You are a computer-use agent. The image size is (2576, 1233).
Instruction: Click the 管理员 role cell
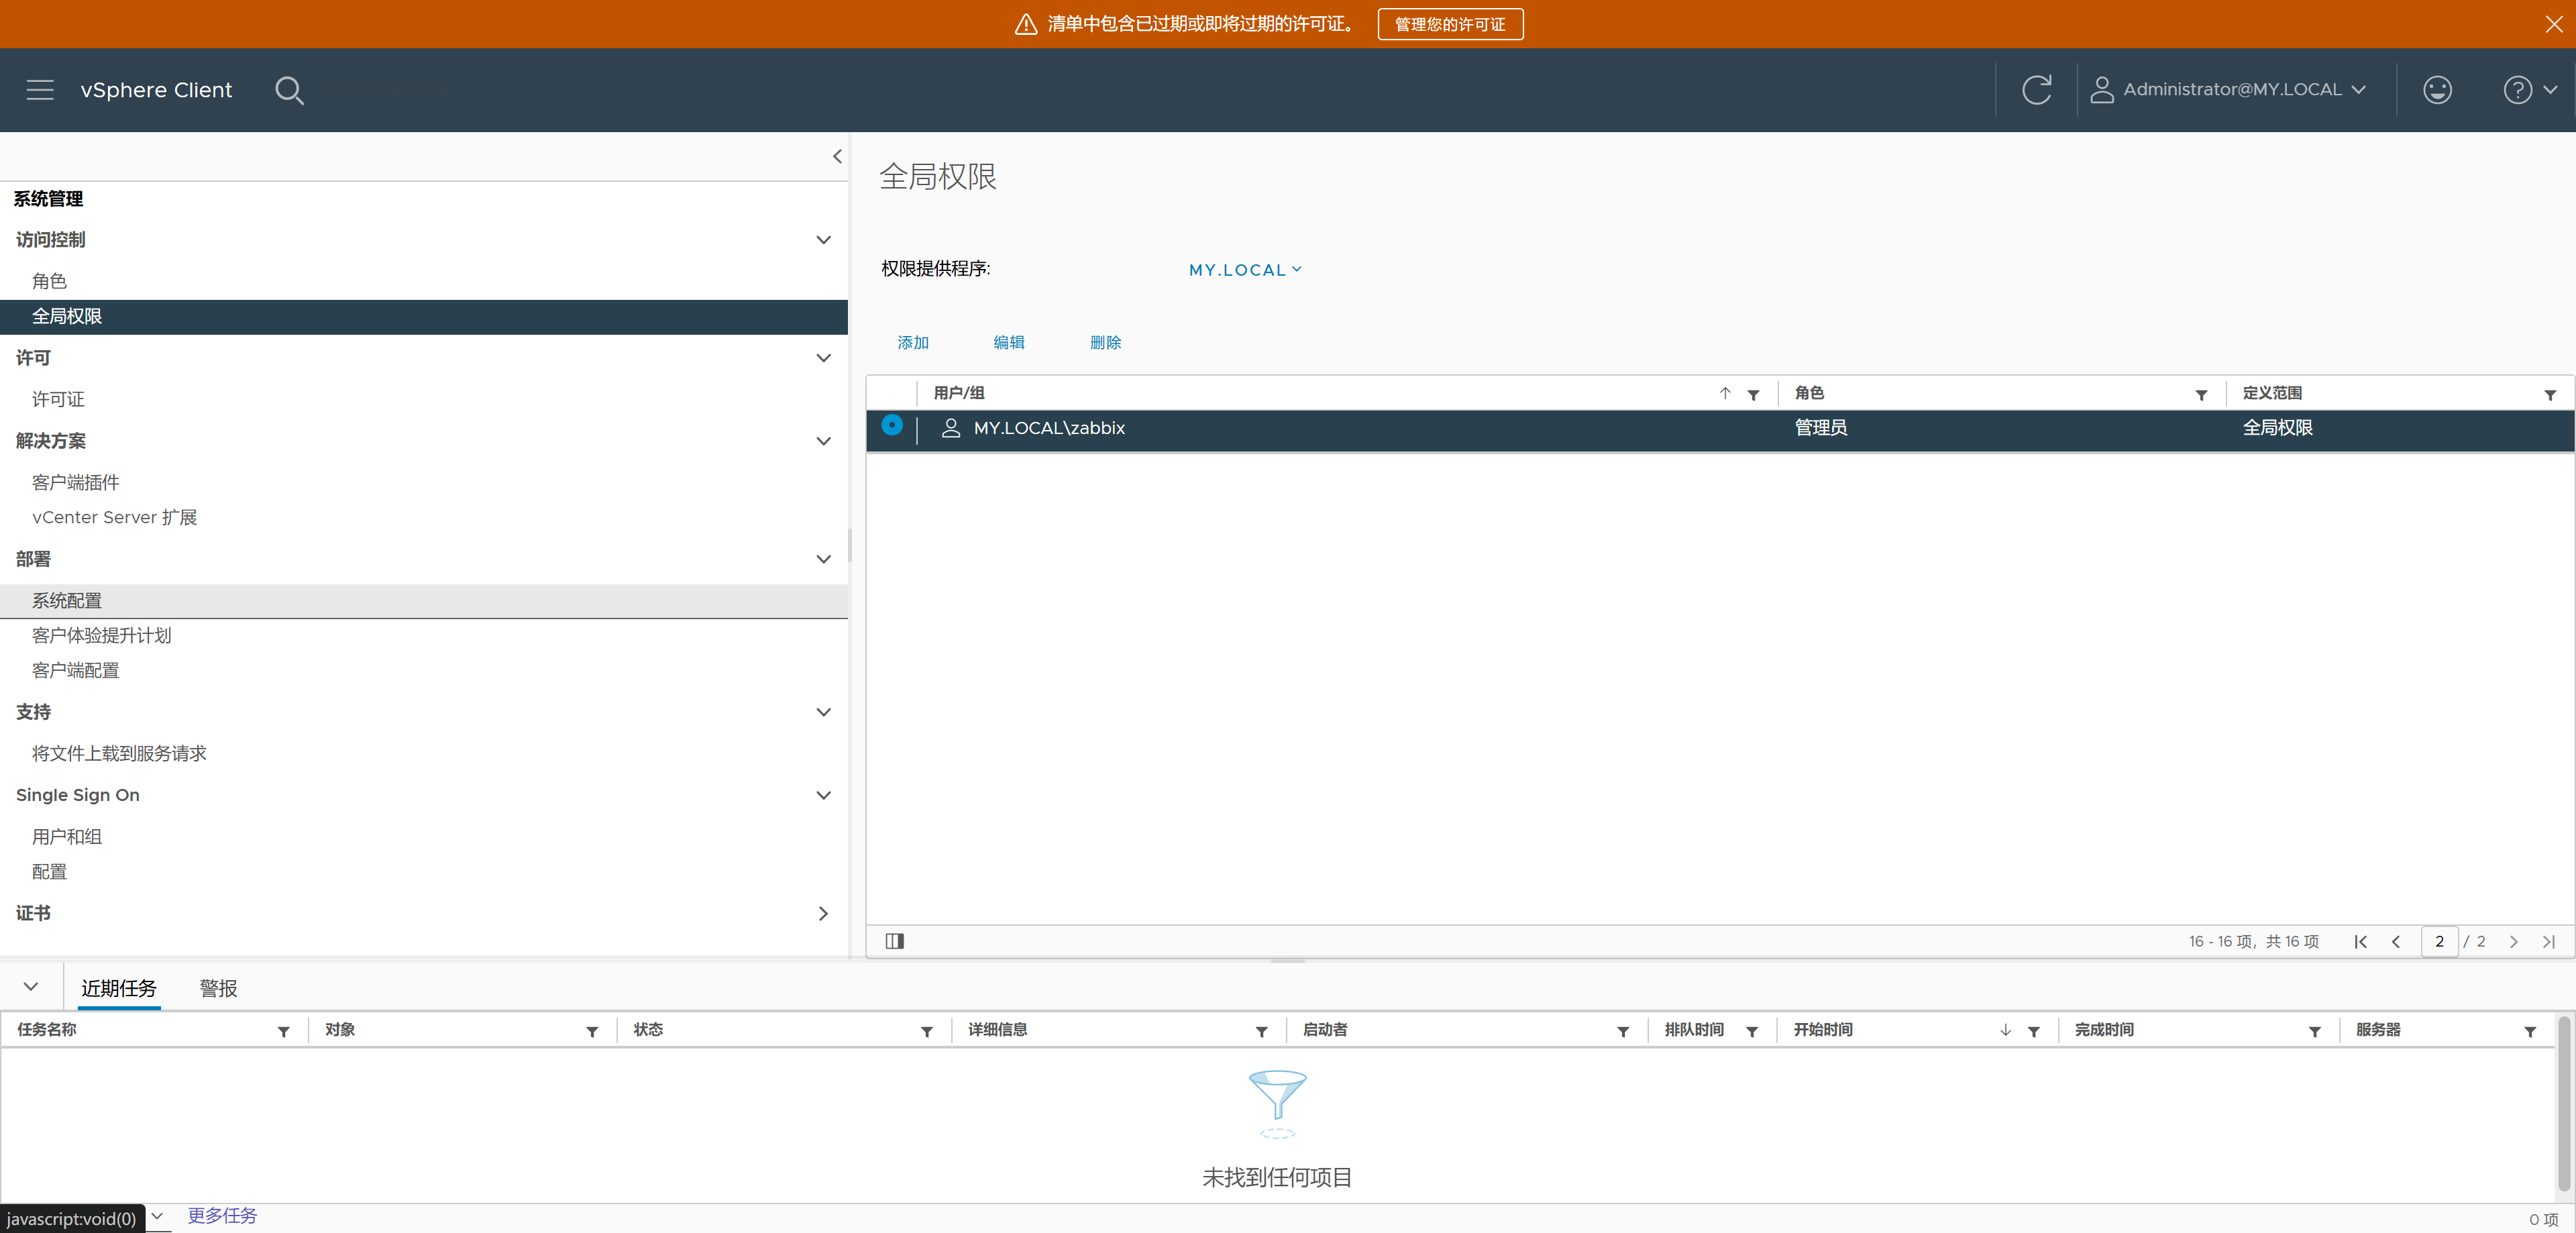click(1820, 428)
